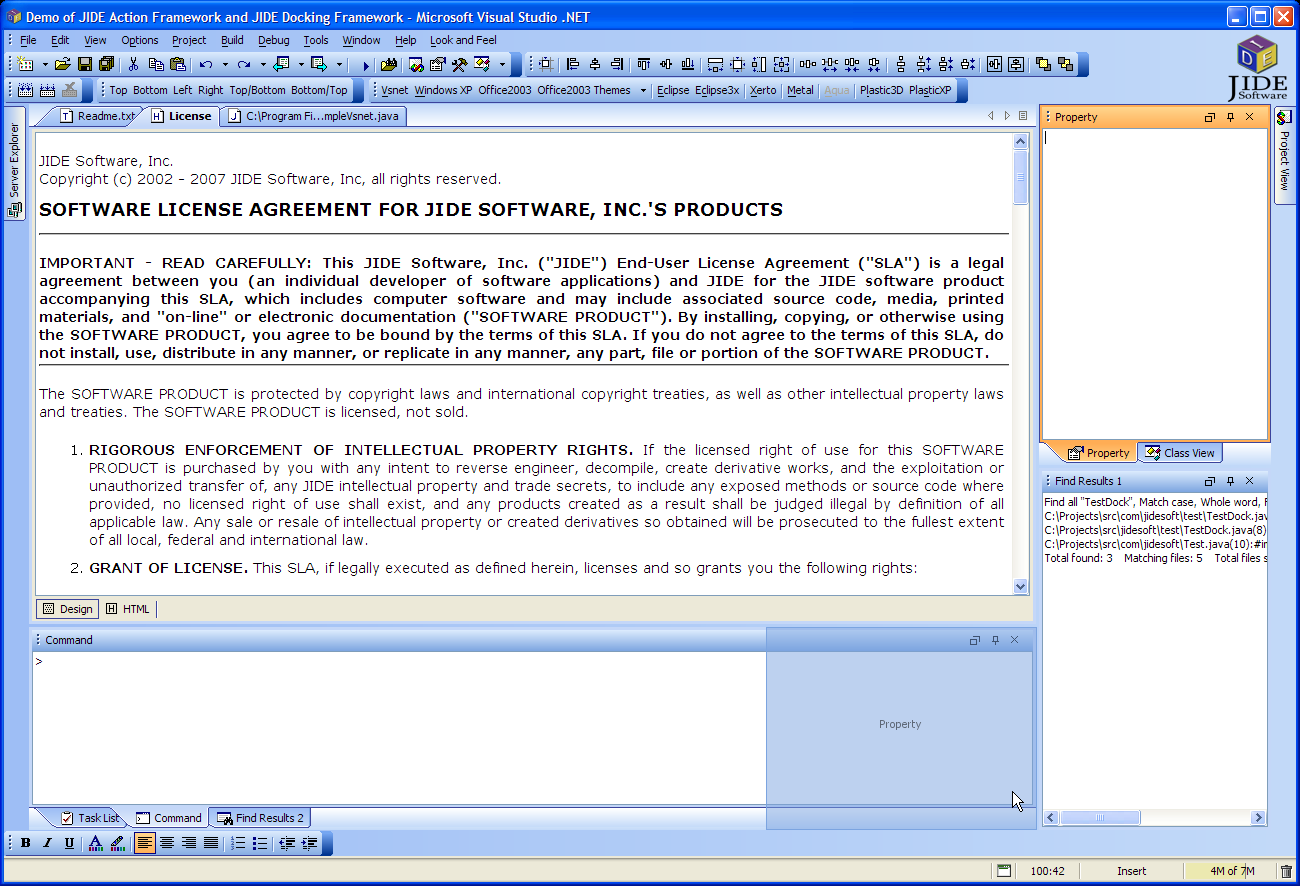Click the increase indent icon
The height and width of the screenshot is (886, 1300).
[x=310, y=843]
